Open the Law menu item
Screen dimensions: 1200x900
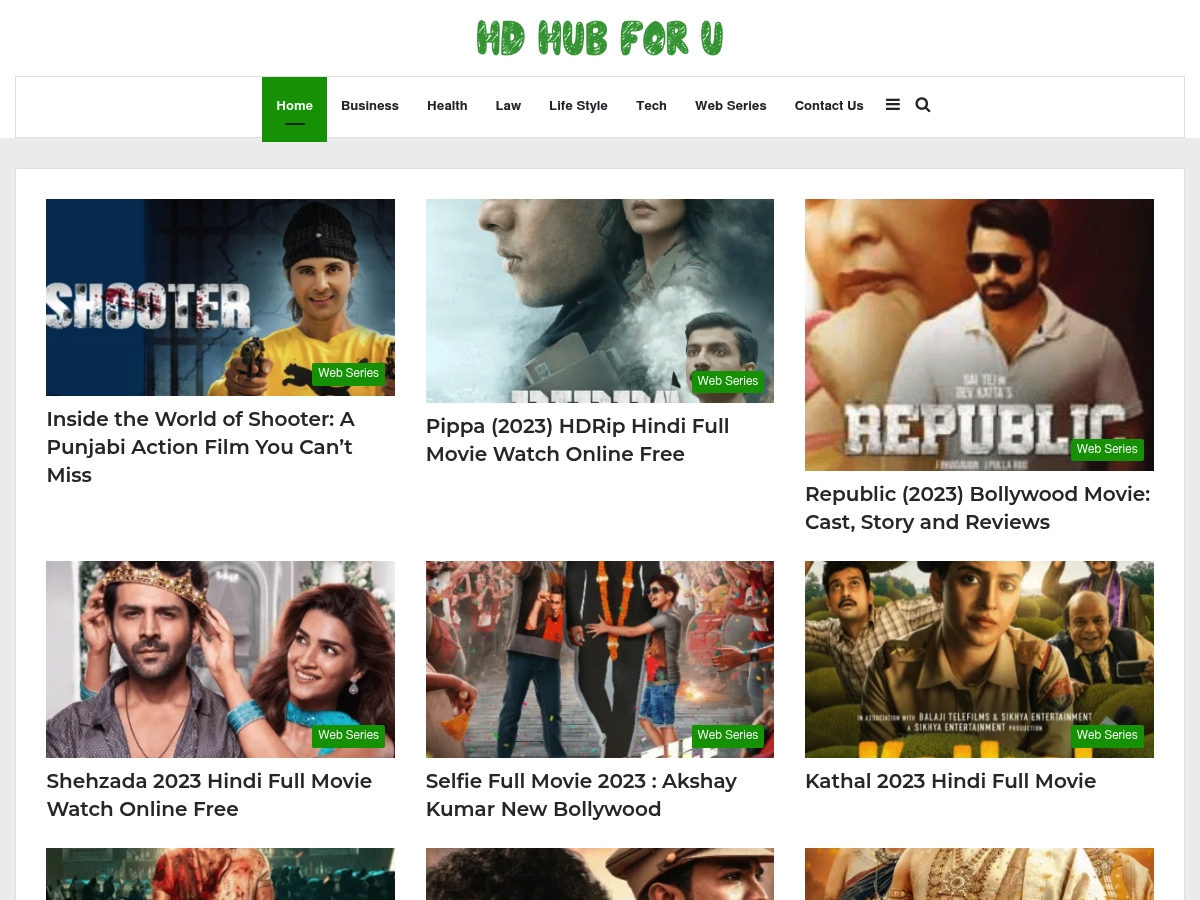[508, 106]
